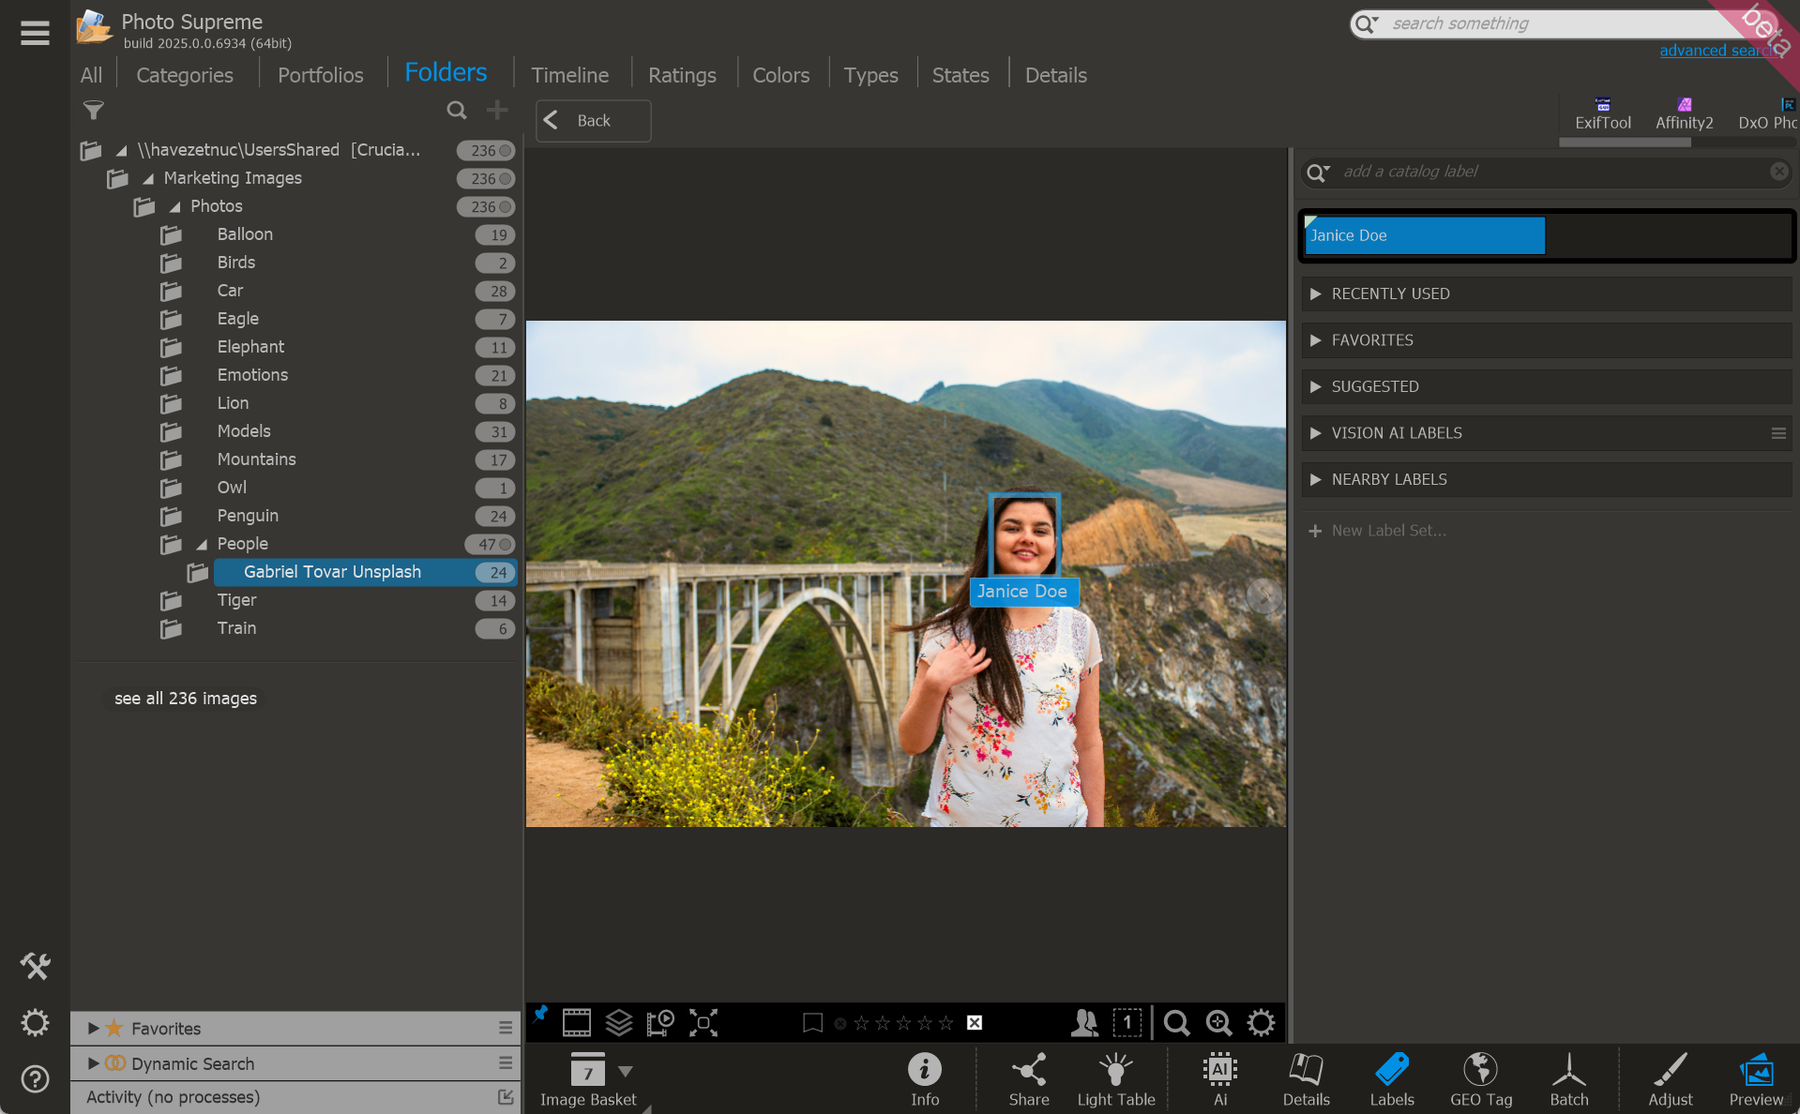Image resolution: width=1800 pixels, height=1114 pixels.
Task: Switch to the Timeline tab
Action: pos(570,75)
